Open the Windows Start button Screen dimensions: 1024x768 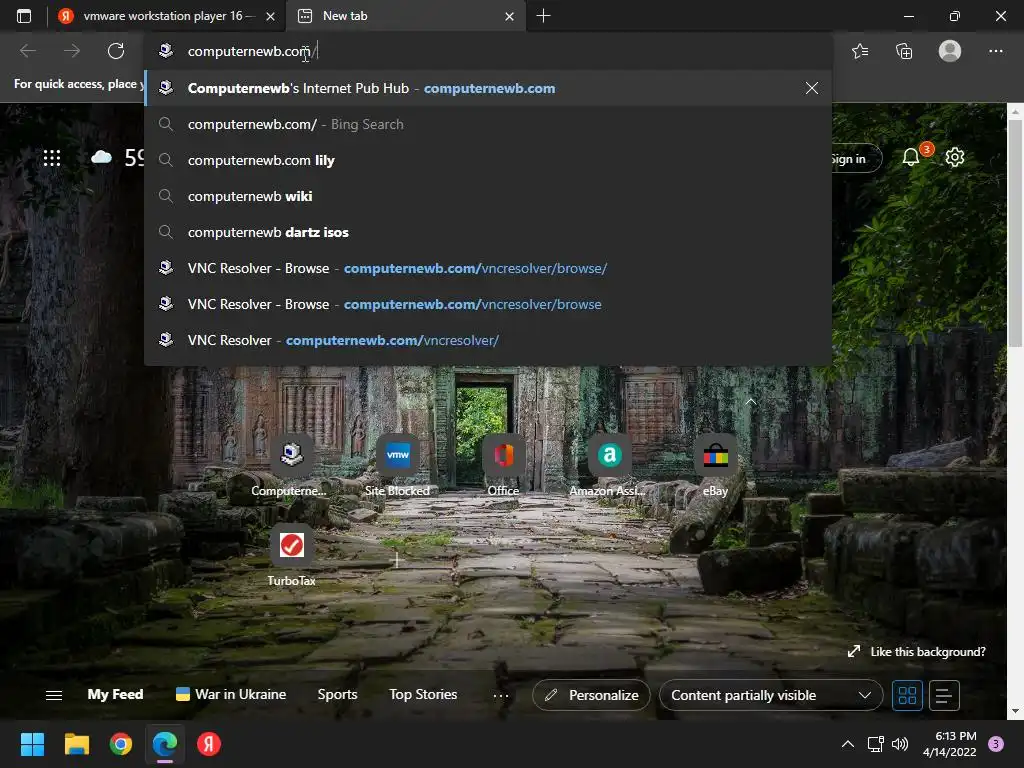[32, 744]
